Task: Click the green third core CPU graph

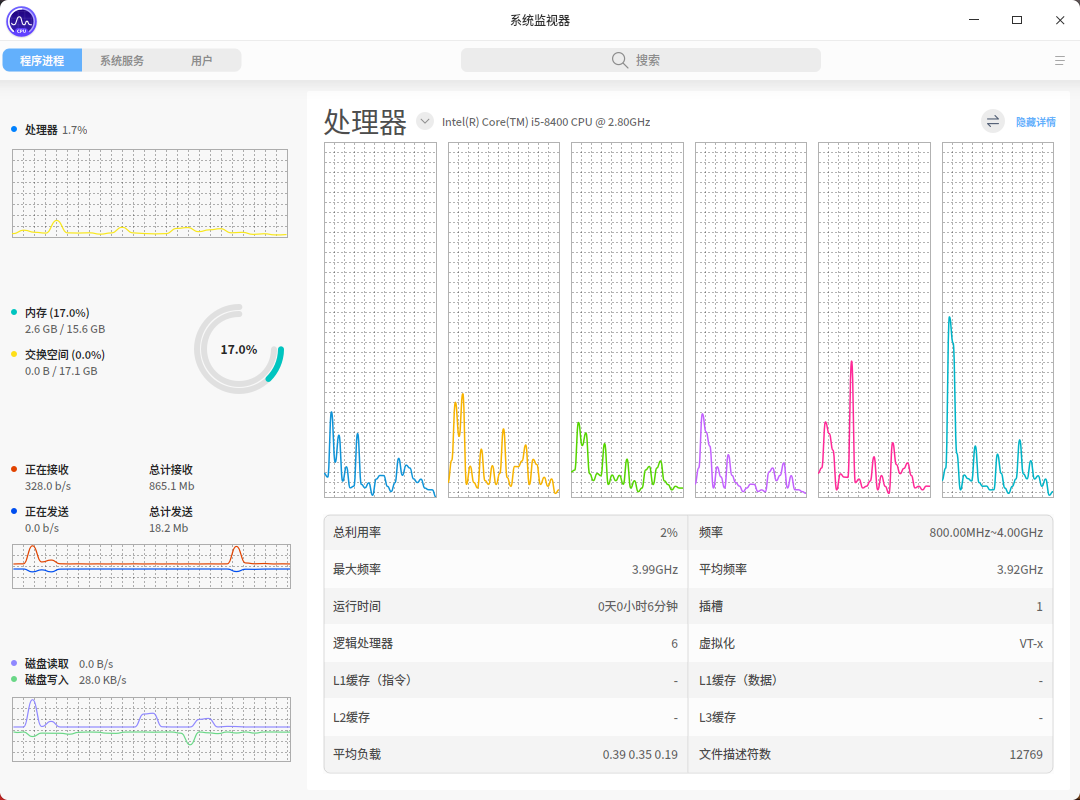Action: click(627, 320)
